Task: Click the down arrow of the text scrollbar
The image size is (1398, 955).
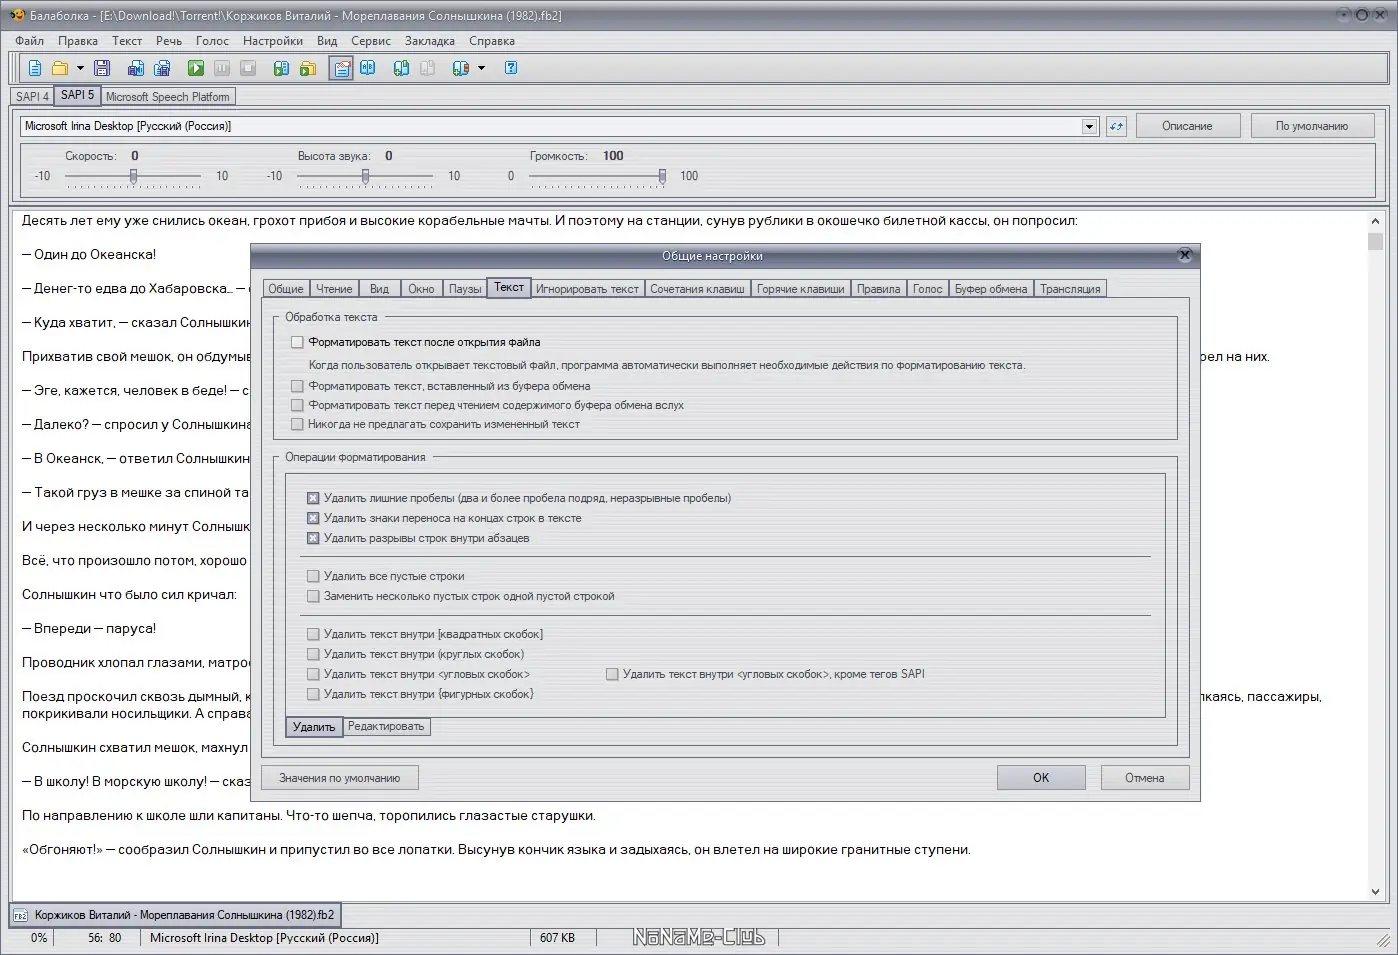Action: 1375,892
